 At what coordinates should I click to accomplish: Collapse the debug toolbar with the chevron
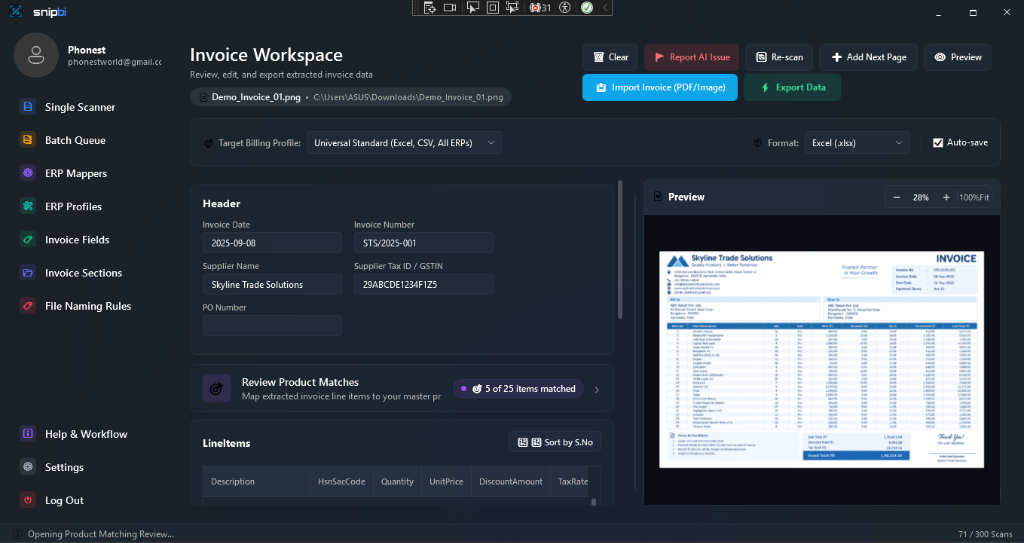point(605,8)
